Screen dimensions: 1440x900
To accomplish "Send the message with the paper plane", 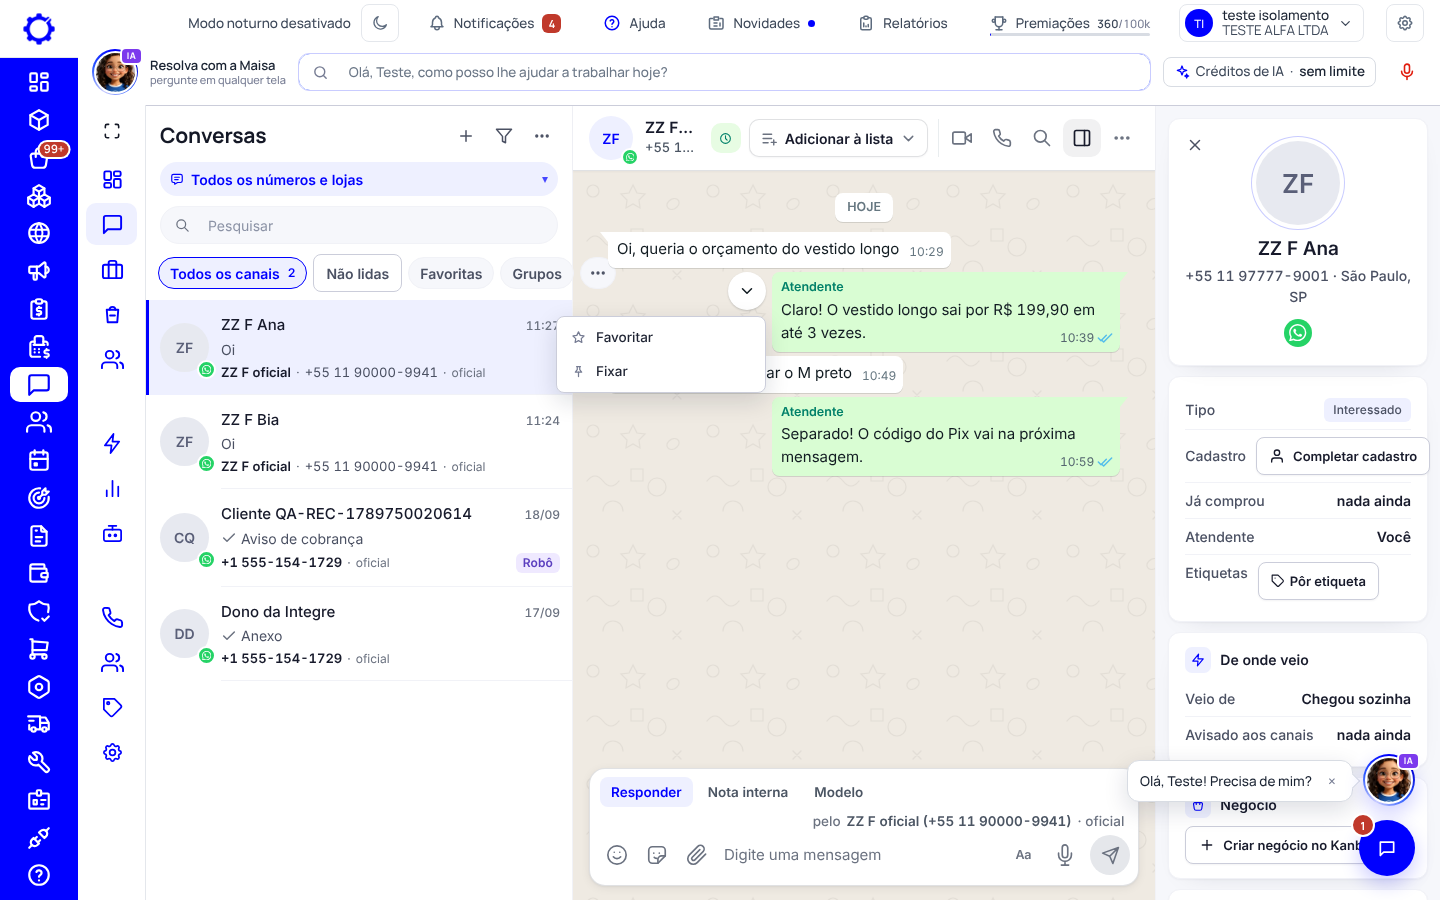I will point(1110,855).
